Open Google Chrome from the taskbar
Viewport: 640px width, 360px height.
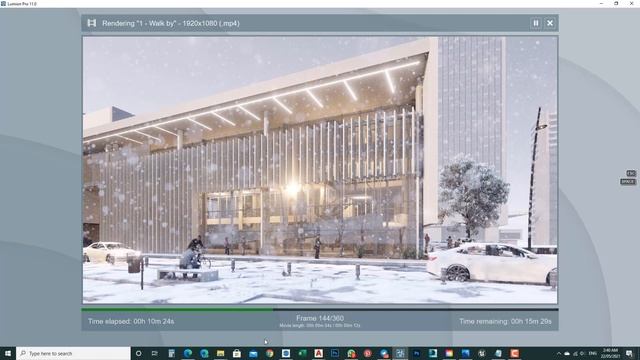tap(269, 353)
